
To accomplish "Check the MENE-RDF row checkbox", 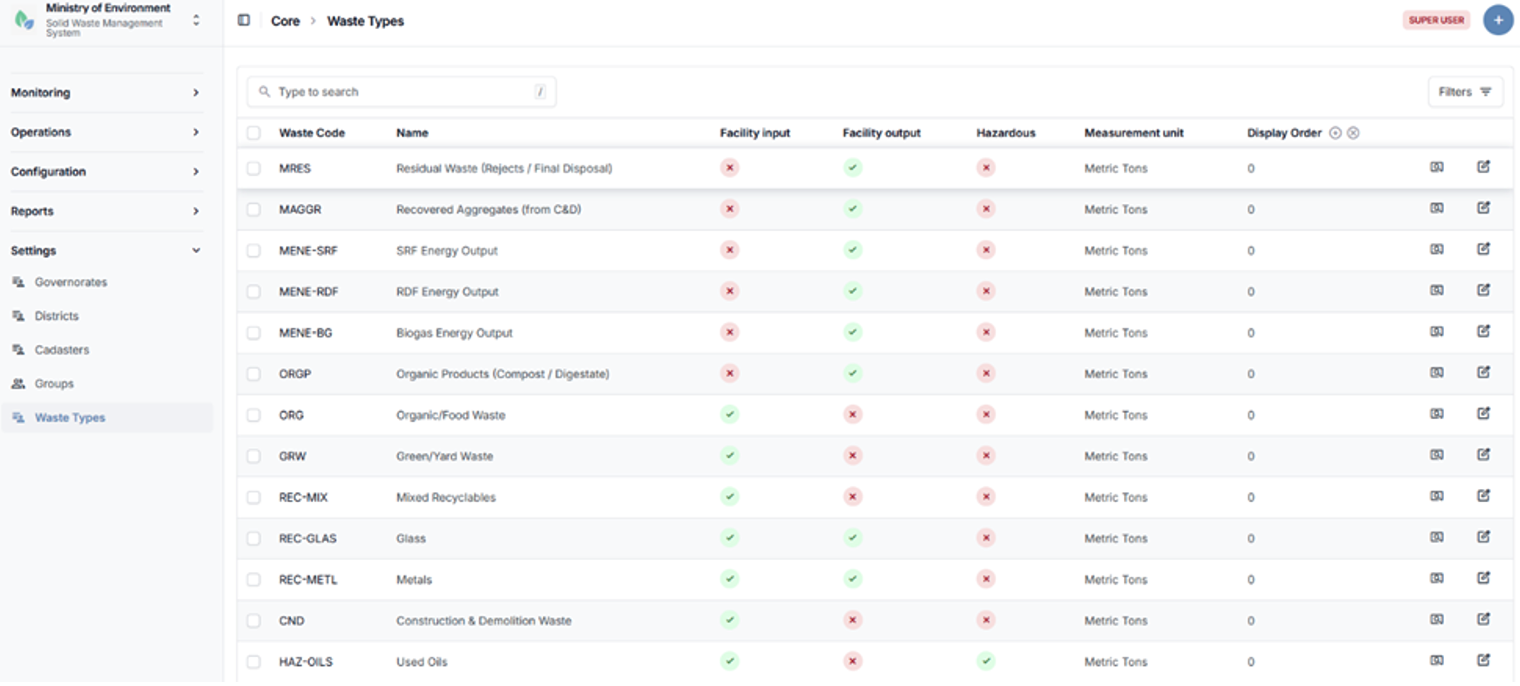I will [254, 292].
